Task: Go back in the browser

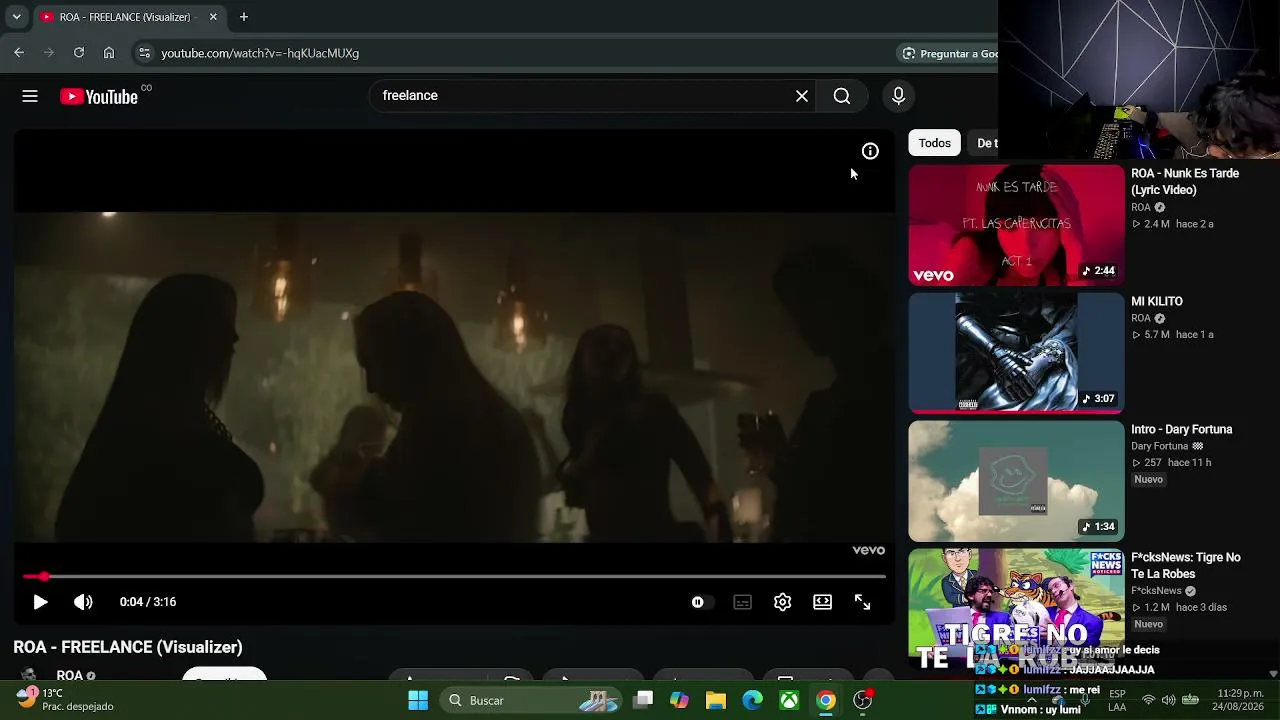Action: click(x=19, y=53)
